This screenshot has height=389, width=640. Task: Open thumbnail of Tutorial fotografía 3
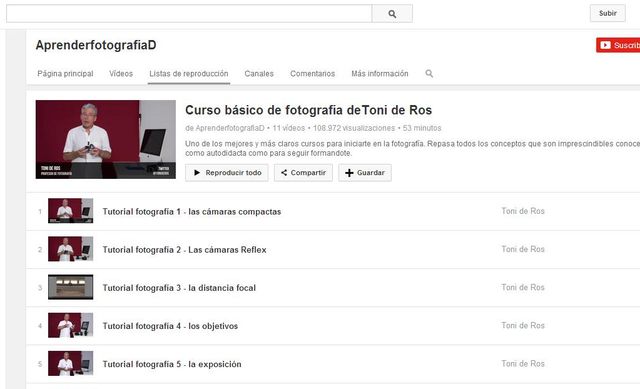(x=71, y=287)
